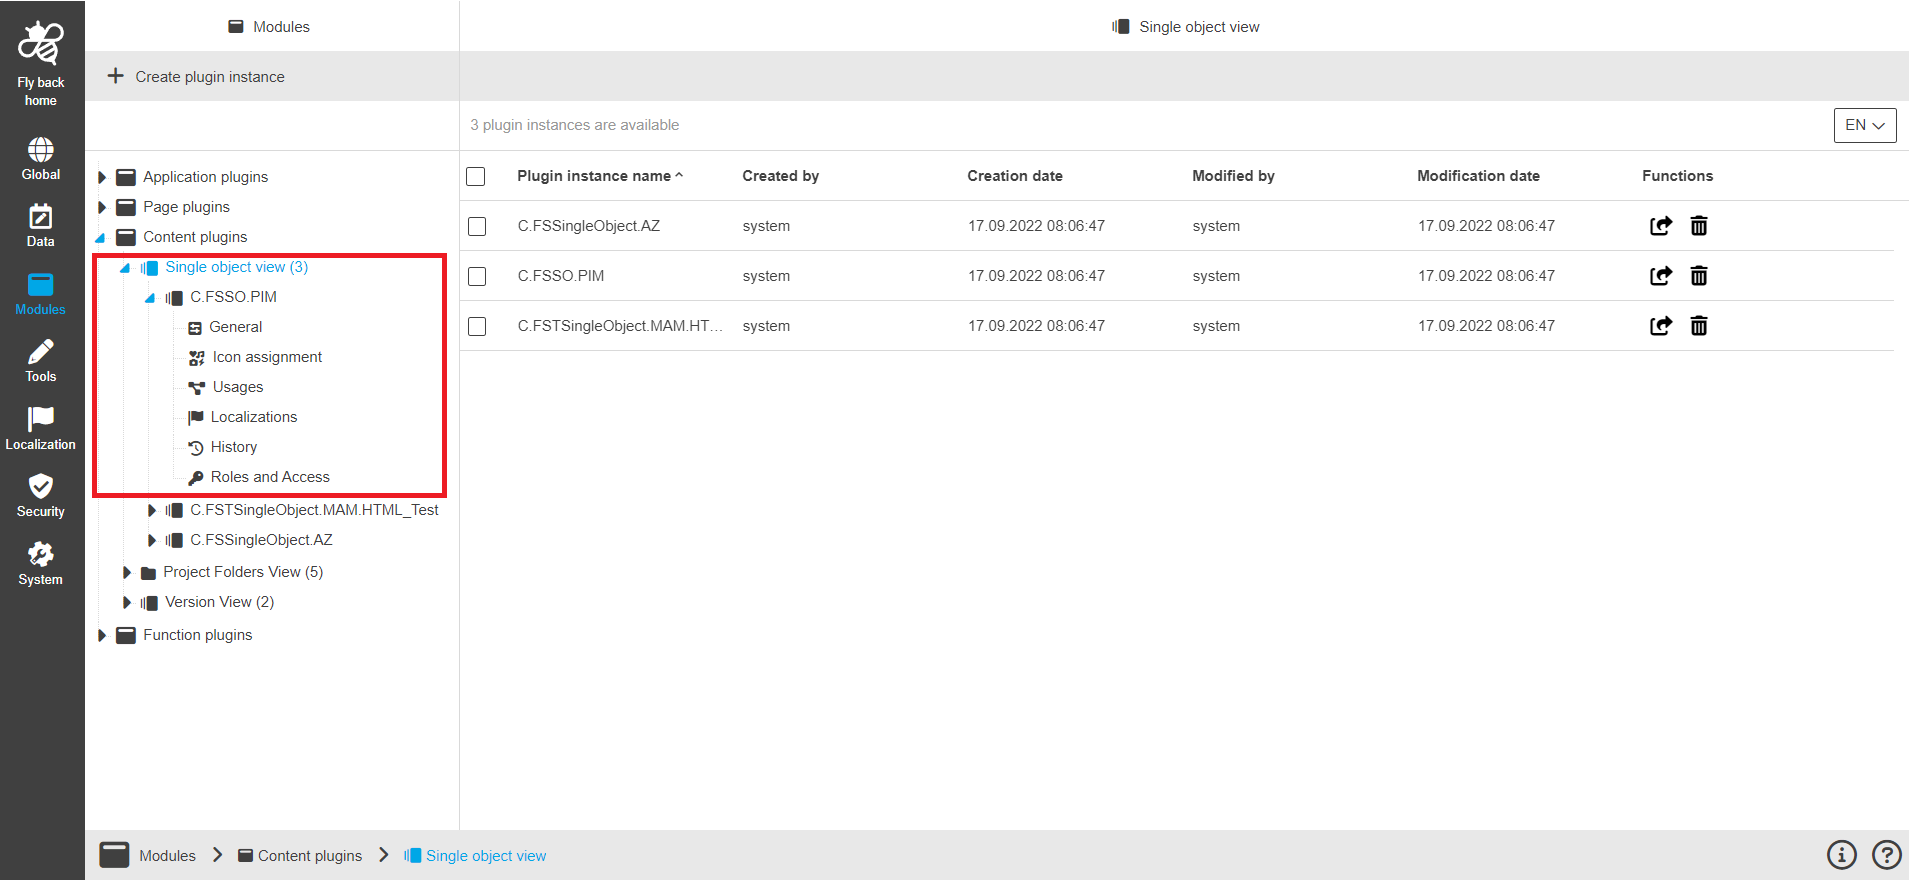Click the Creation date column header
Image resolution: width=1909 pixels, height=880 pixels.
1015,176
